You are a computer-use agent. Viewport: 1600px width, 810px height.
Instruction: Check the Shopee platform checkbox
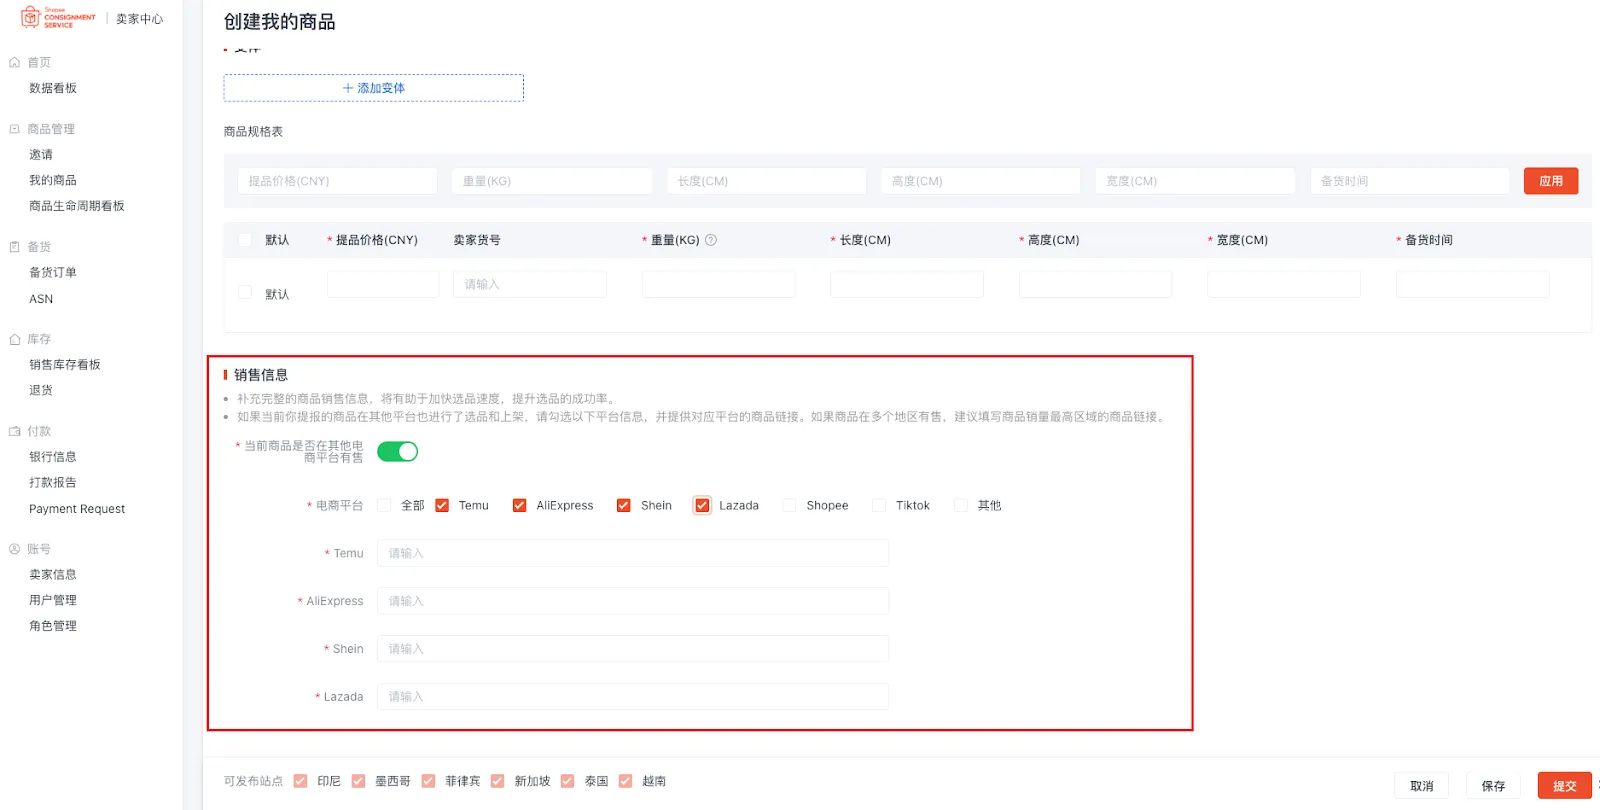click(789, 505)
